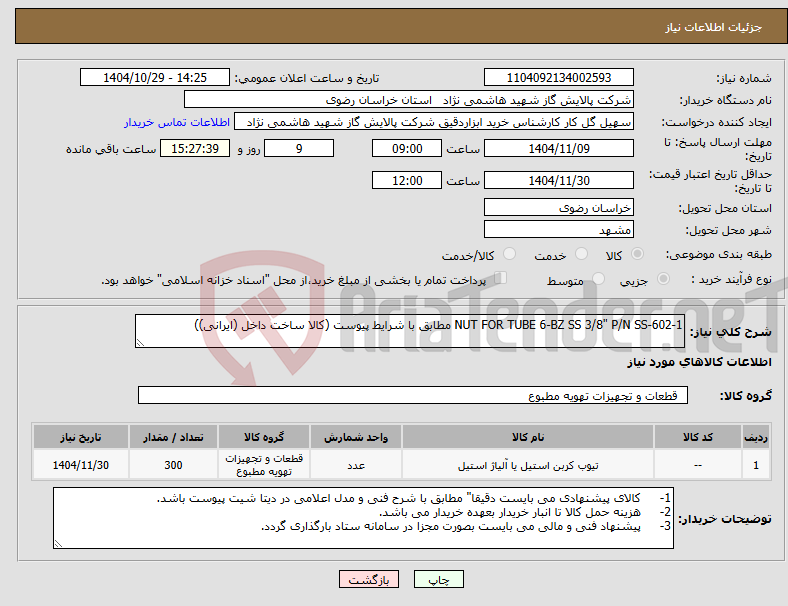This screenshot has width=788, height=606.
Task: Click the چاپ (print) button
Action: pos(438,579)
